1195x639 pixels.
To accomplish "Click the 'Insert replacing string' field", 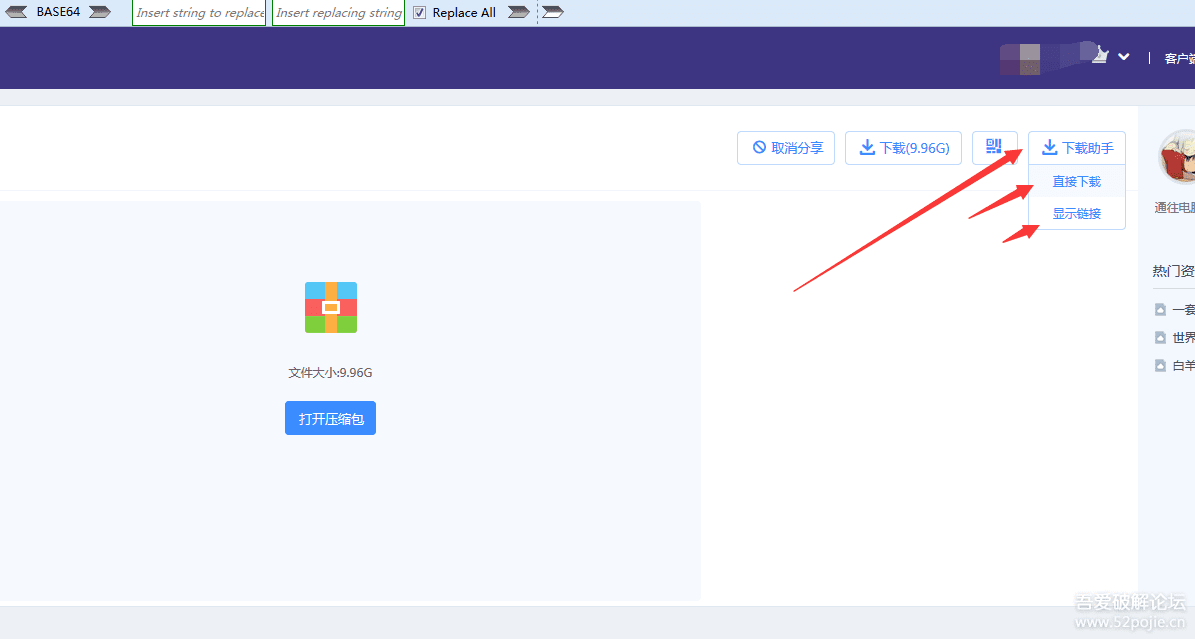I will 338,13.
